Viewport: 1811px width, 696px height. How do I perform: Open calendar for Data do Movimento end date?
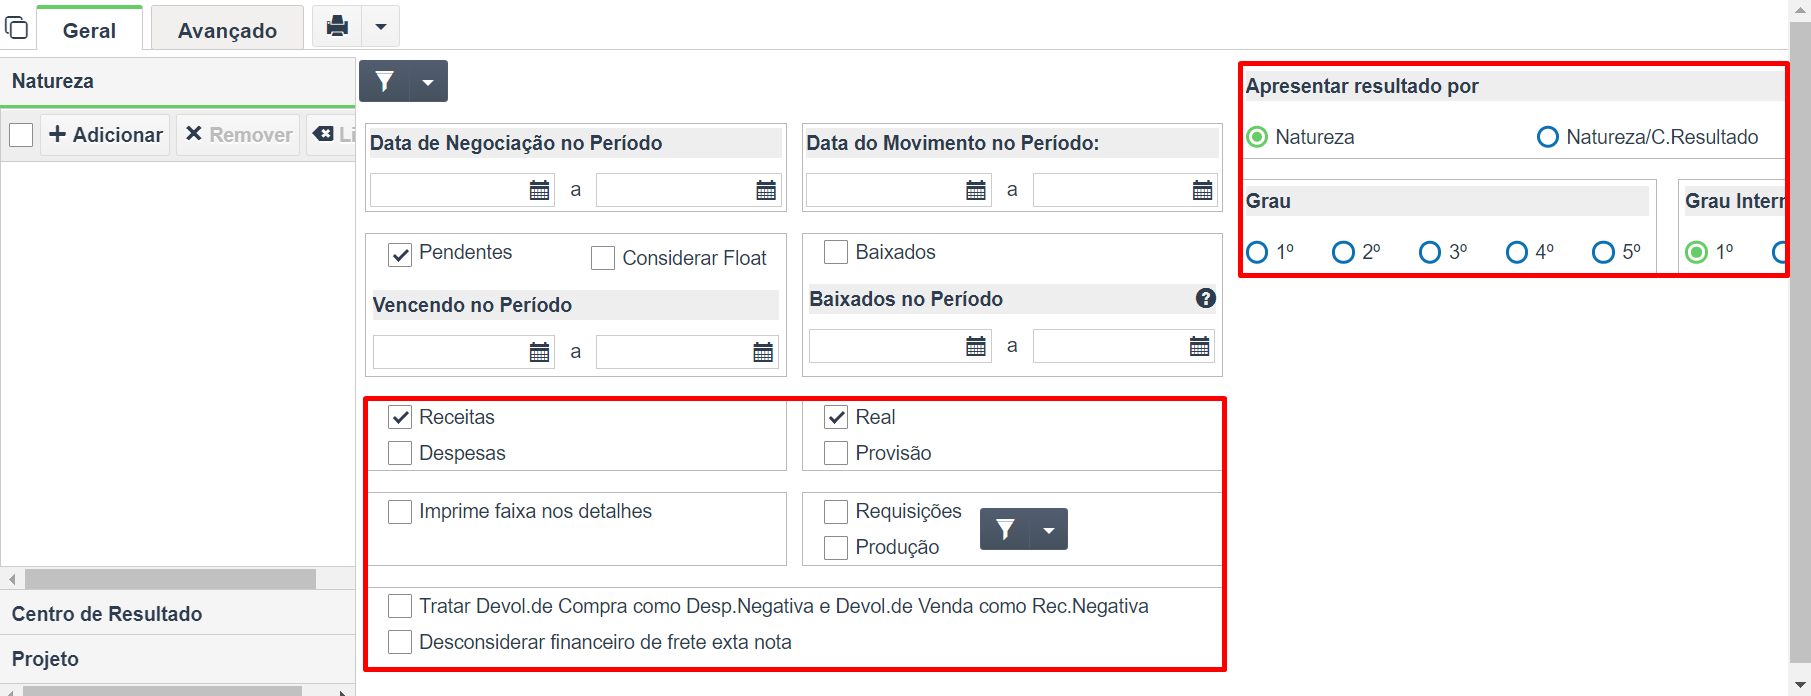1203,190
